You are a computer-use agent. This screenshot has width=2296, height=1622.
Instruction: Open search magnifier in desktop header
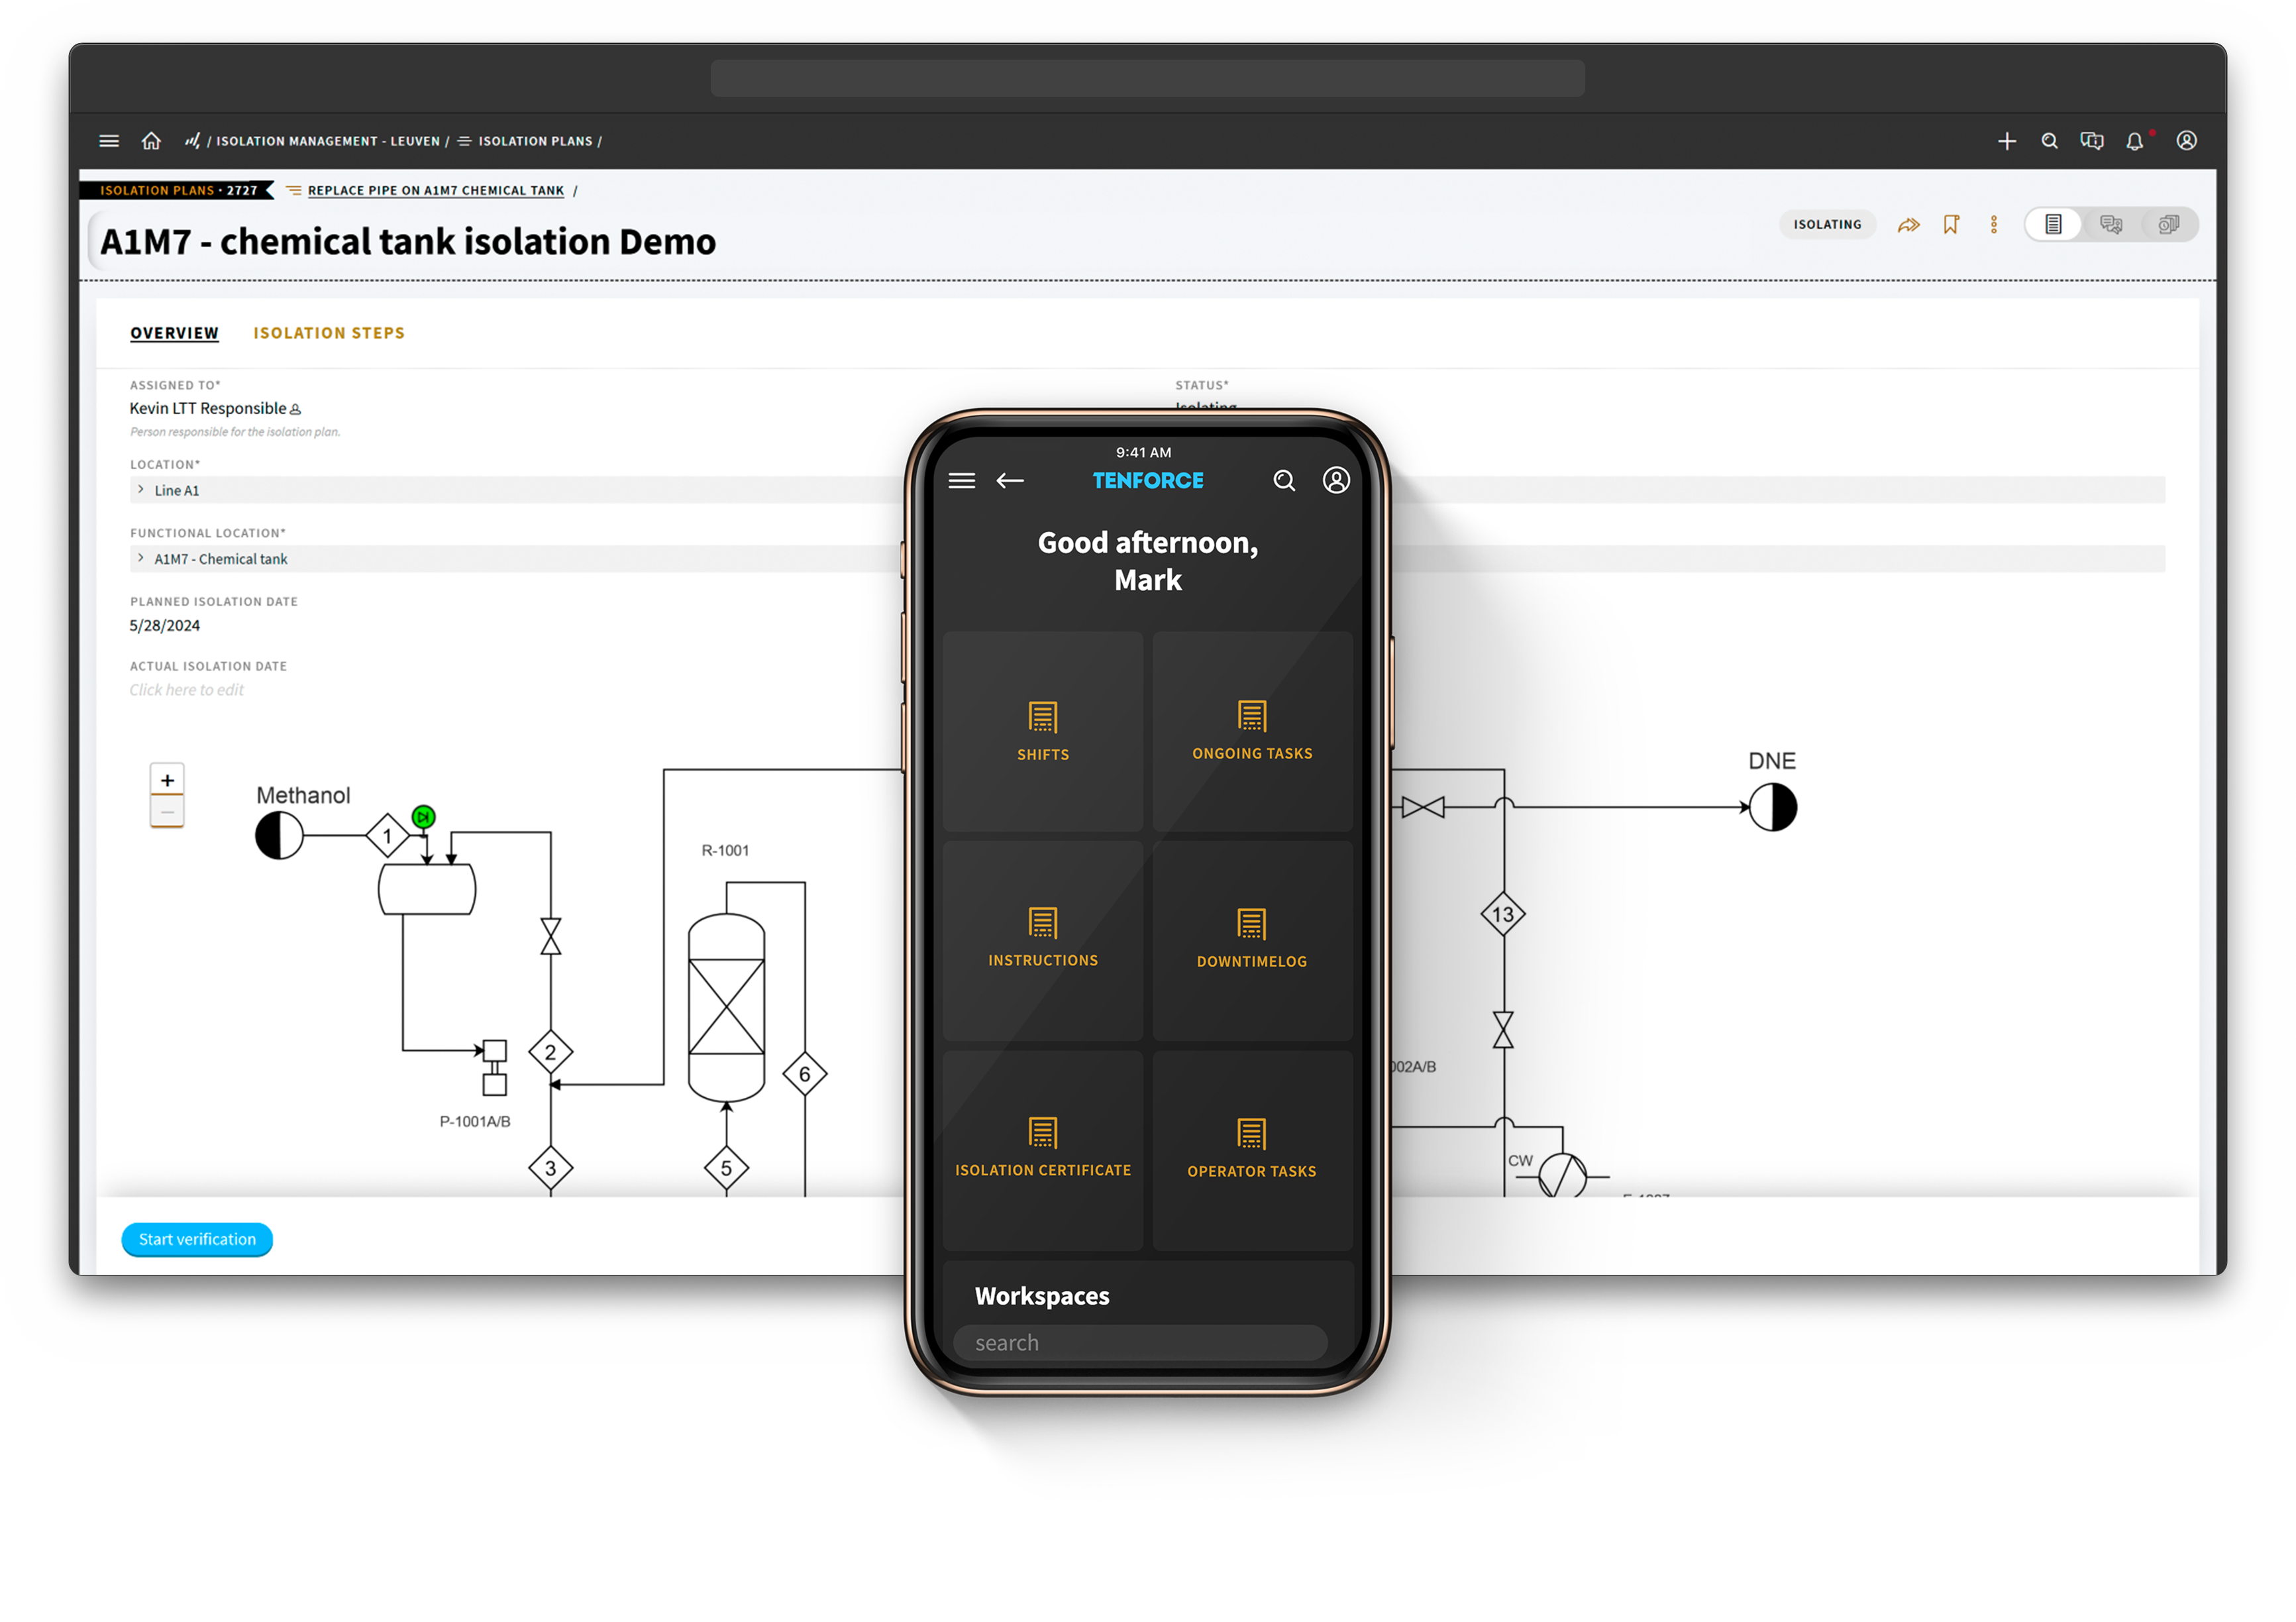coord(2049,141)
